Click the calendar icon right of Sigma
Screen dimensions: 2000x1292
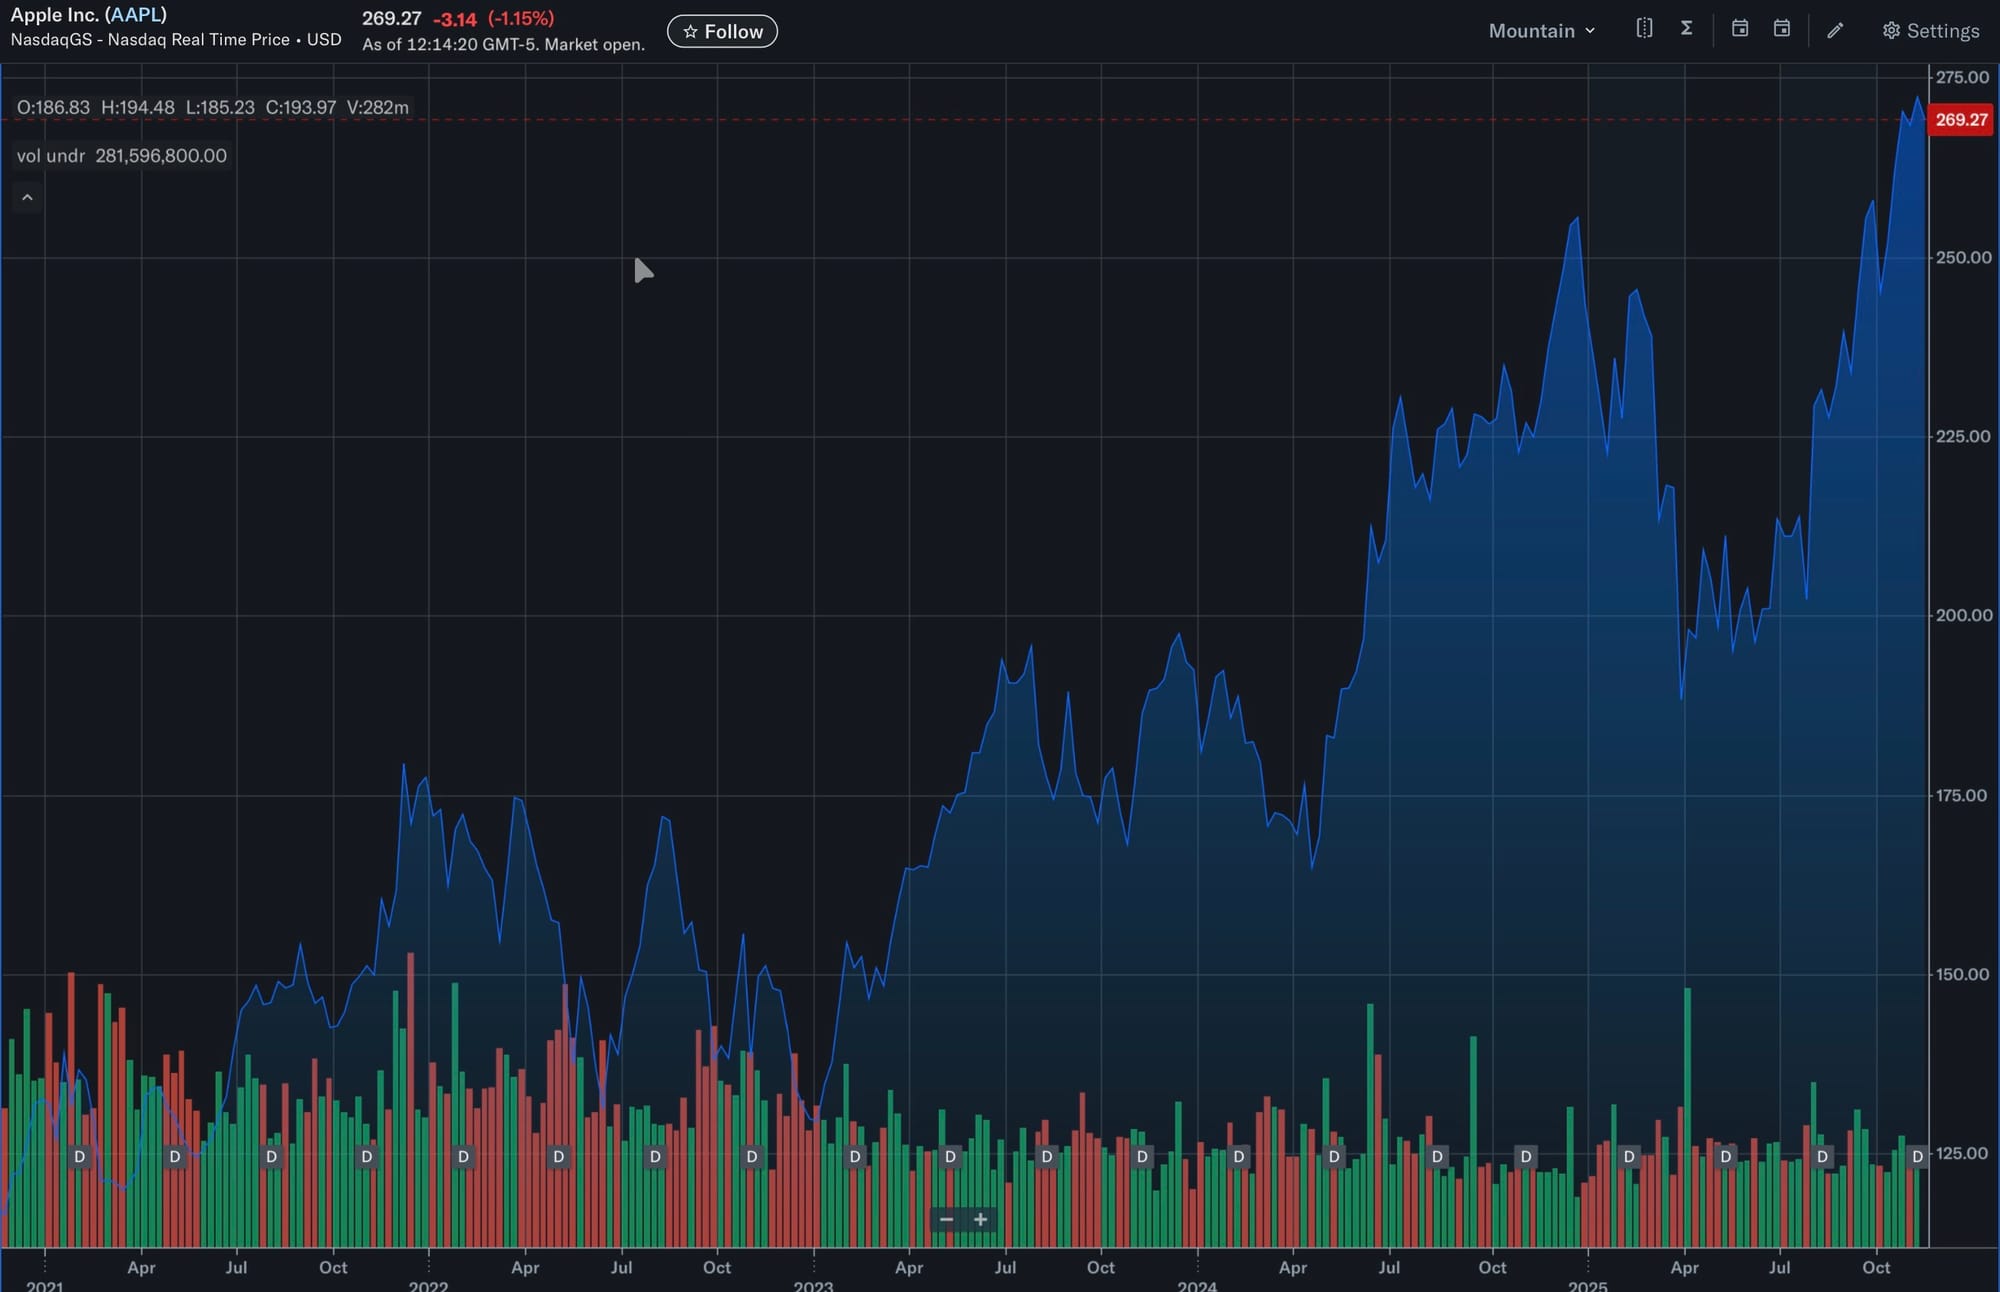click(x=1740, y=29)
